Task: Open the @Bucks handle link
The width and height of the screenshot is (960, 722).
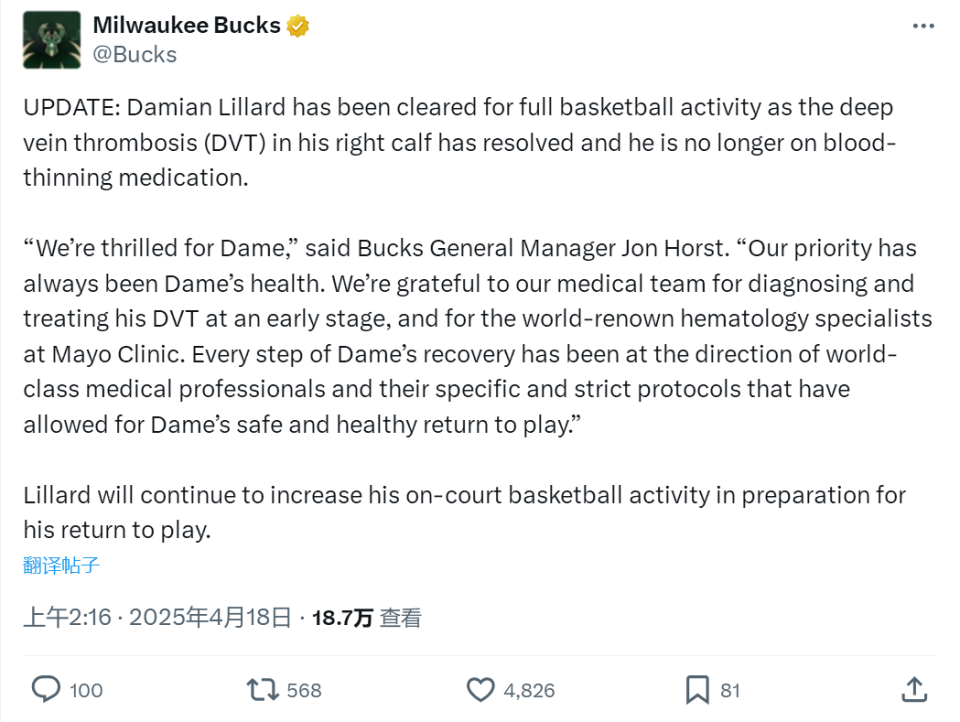Action: point(134,54)
